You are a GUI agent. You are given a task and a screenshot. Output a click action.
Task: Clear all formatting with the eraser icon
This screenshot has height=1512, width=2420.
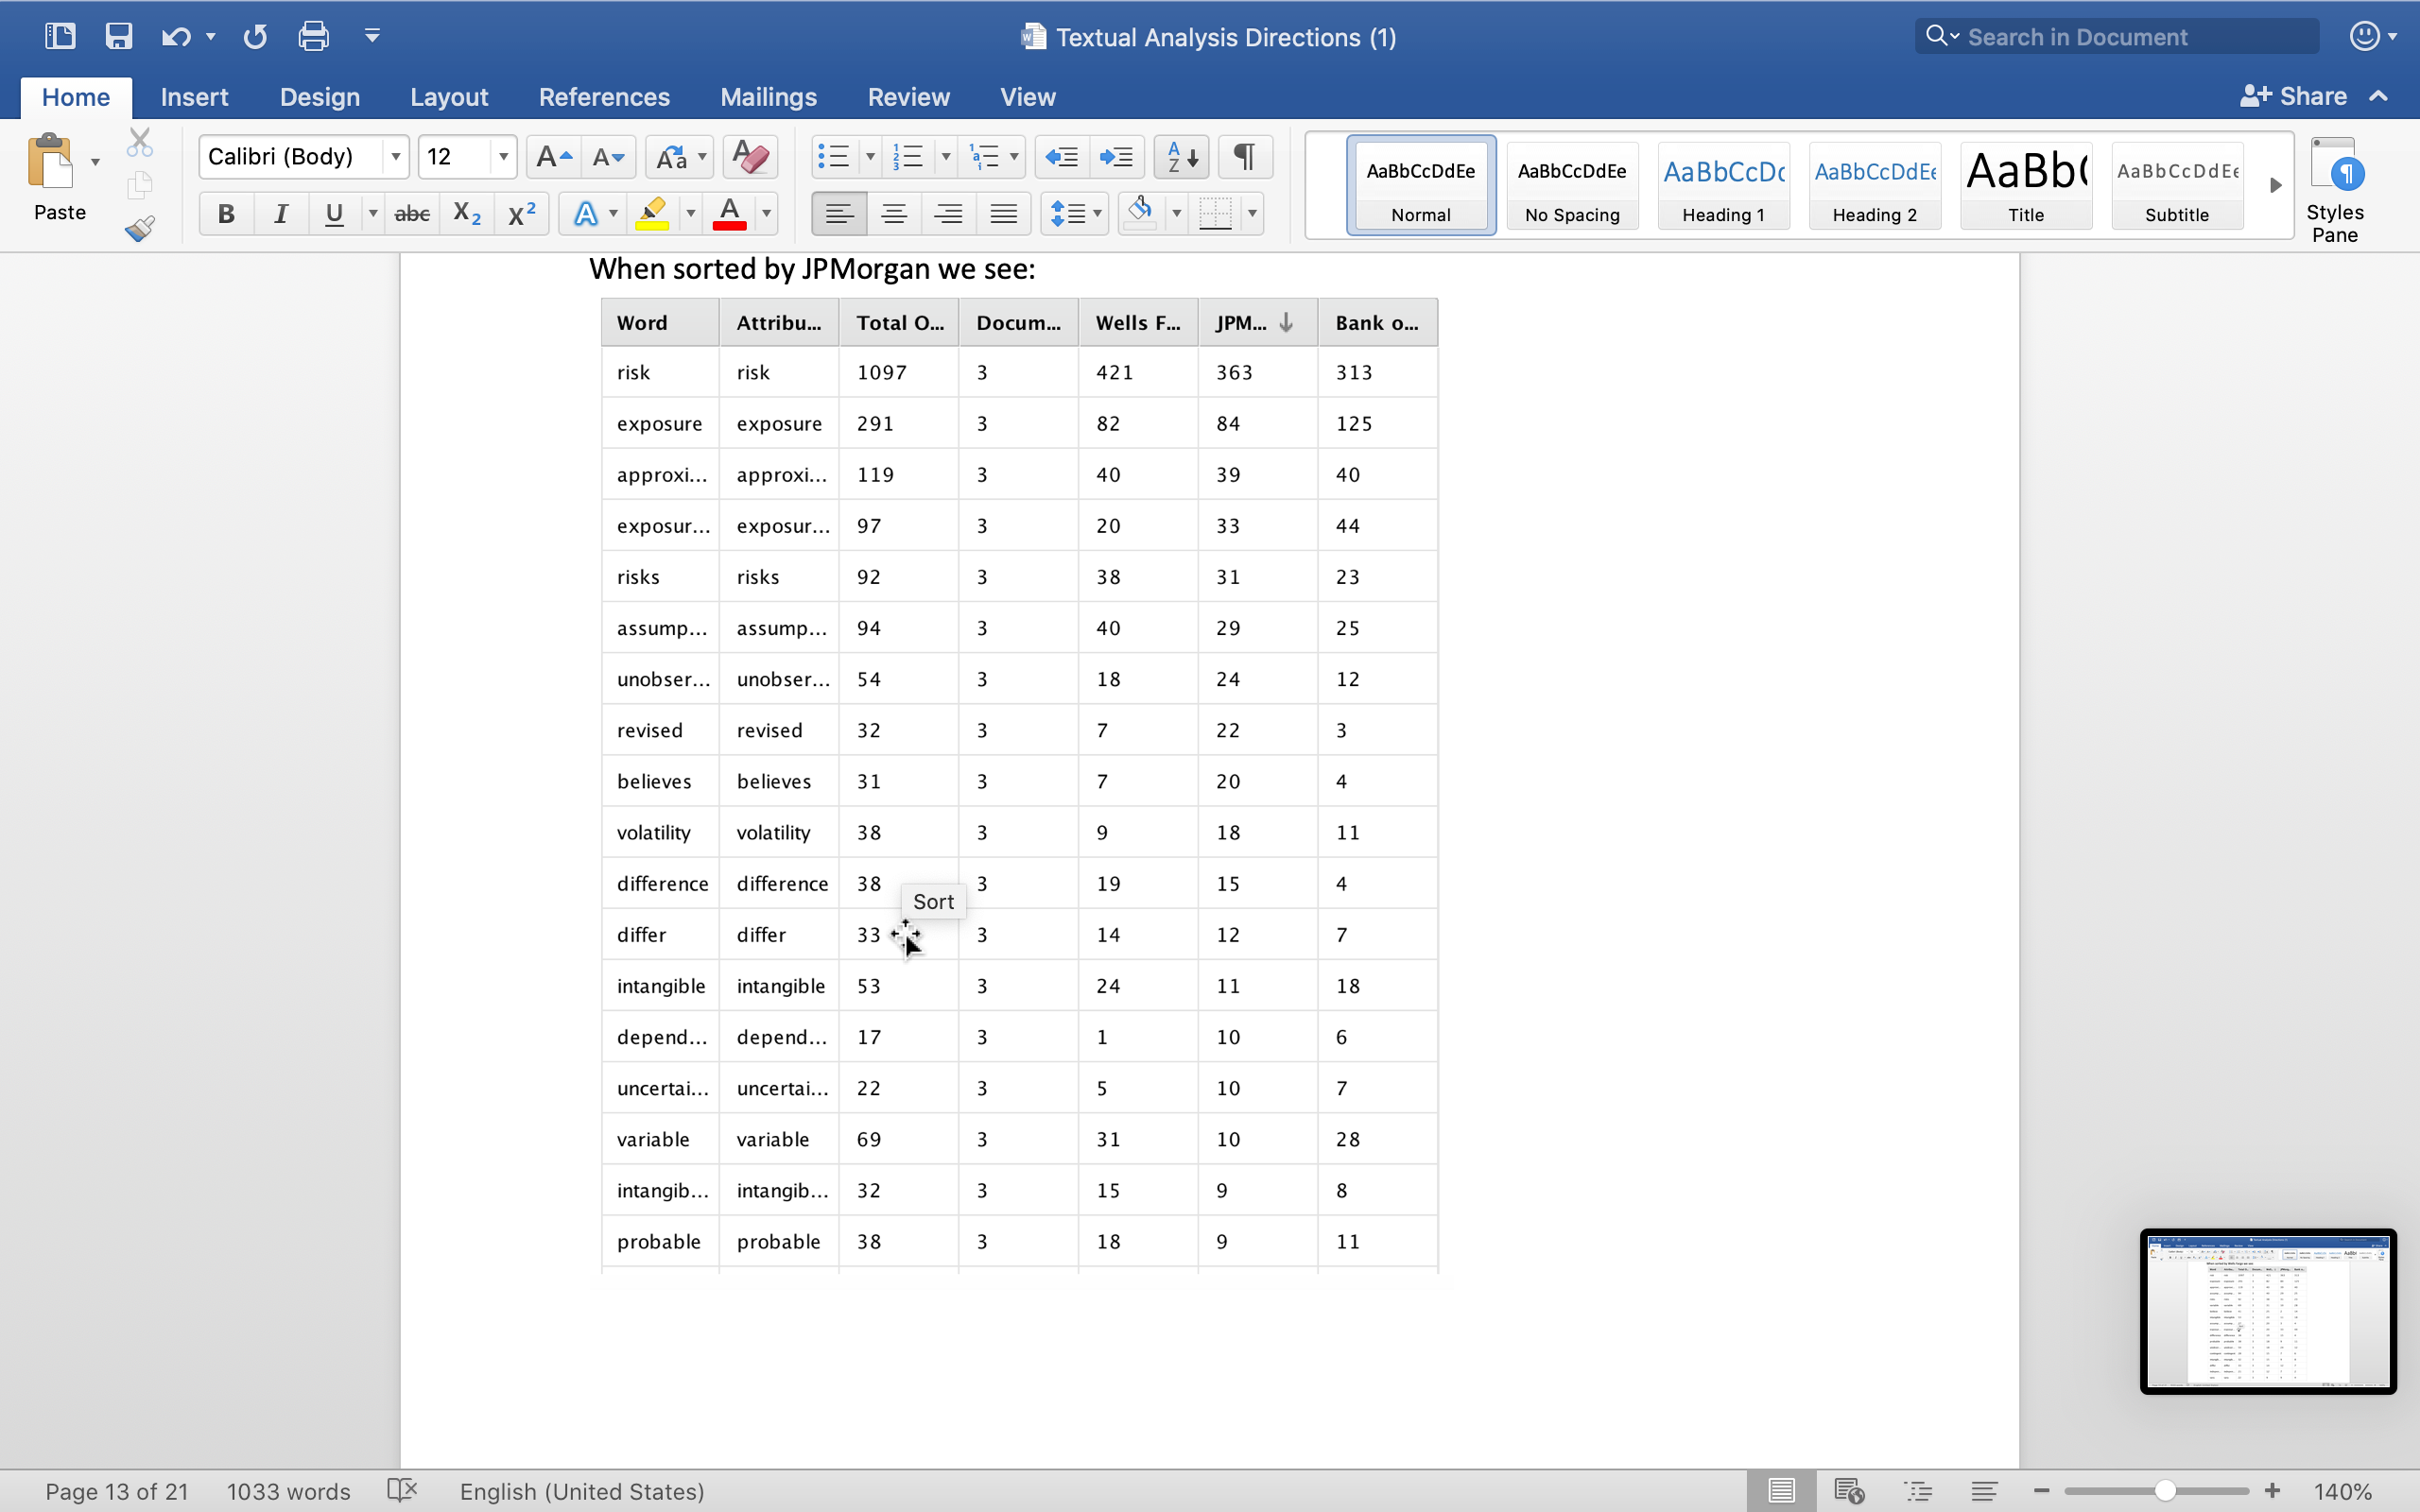748,157
